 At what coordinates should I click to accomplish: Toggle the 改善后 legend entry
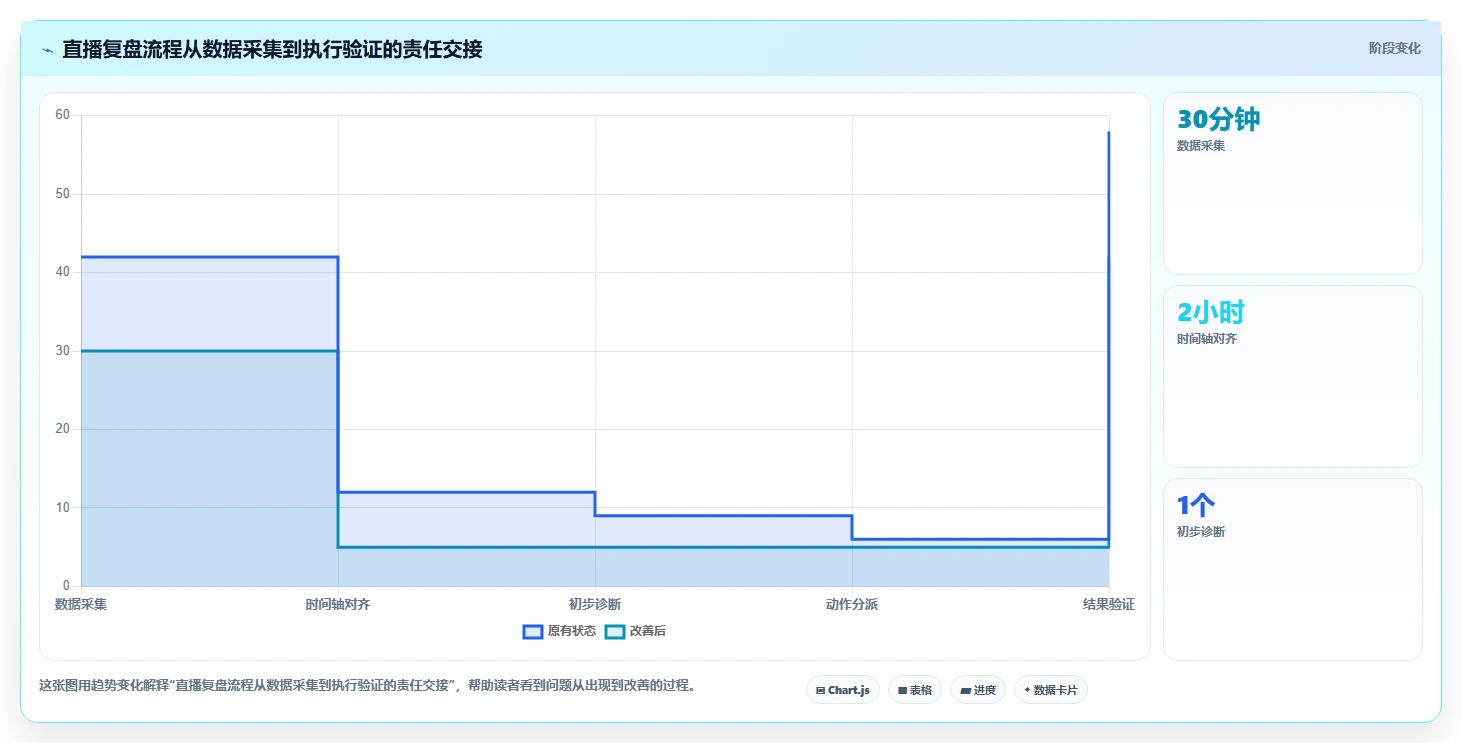tap(636, 631)
